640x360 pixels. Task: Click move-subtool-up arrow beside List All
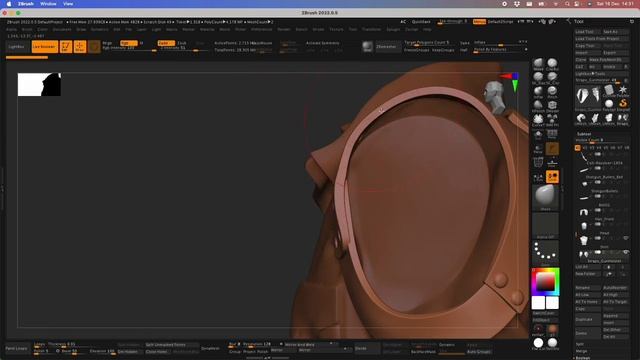click(609, 267)
